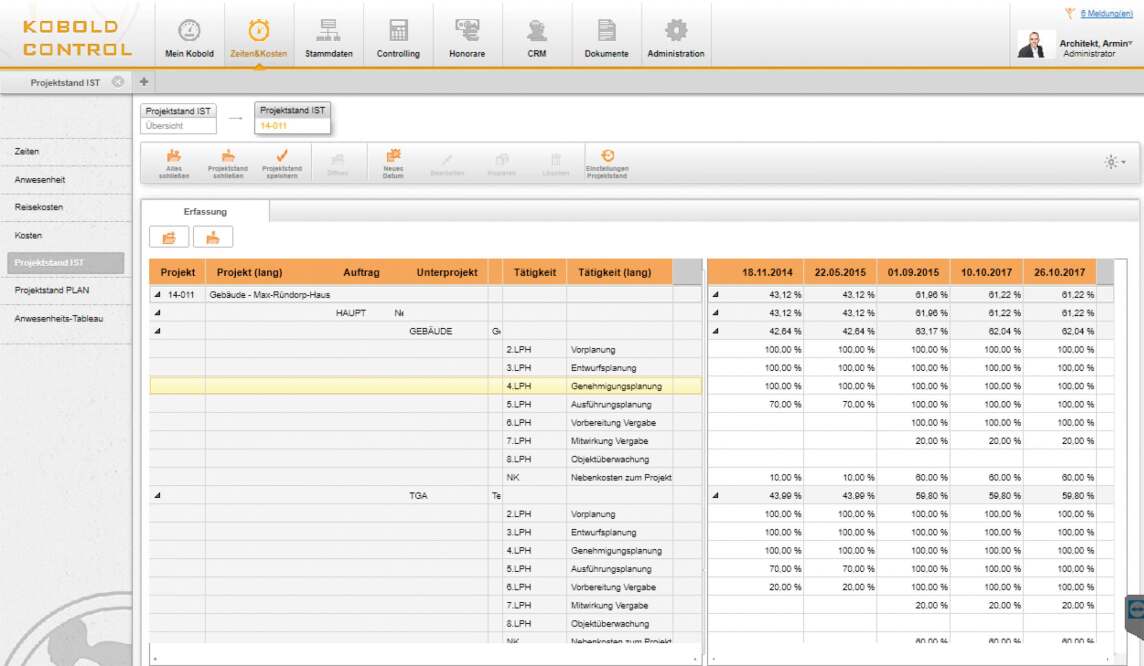Click the 01.09.2015 date column header
1144x666 pixels.
coord(913,272)
